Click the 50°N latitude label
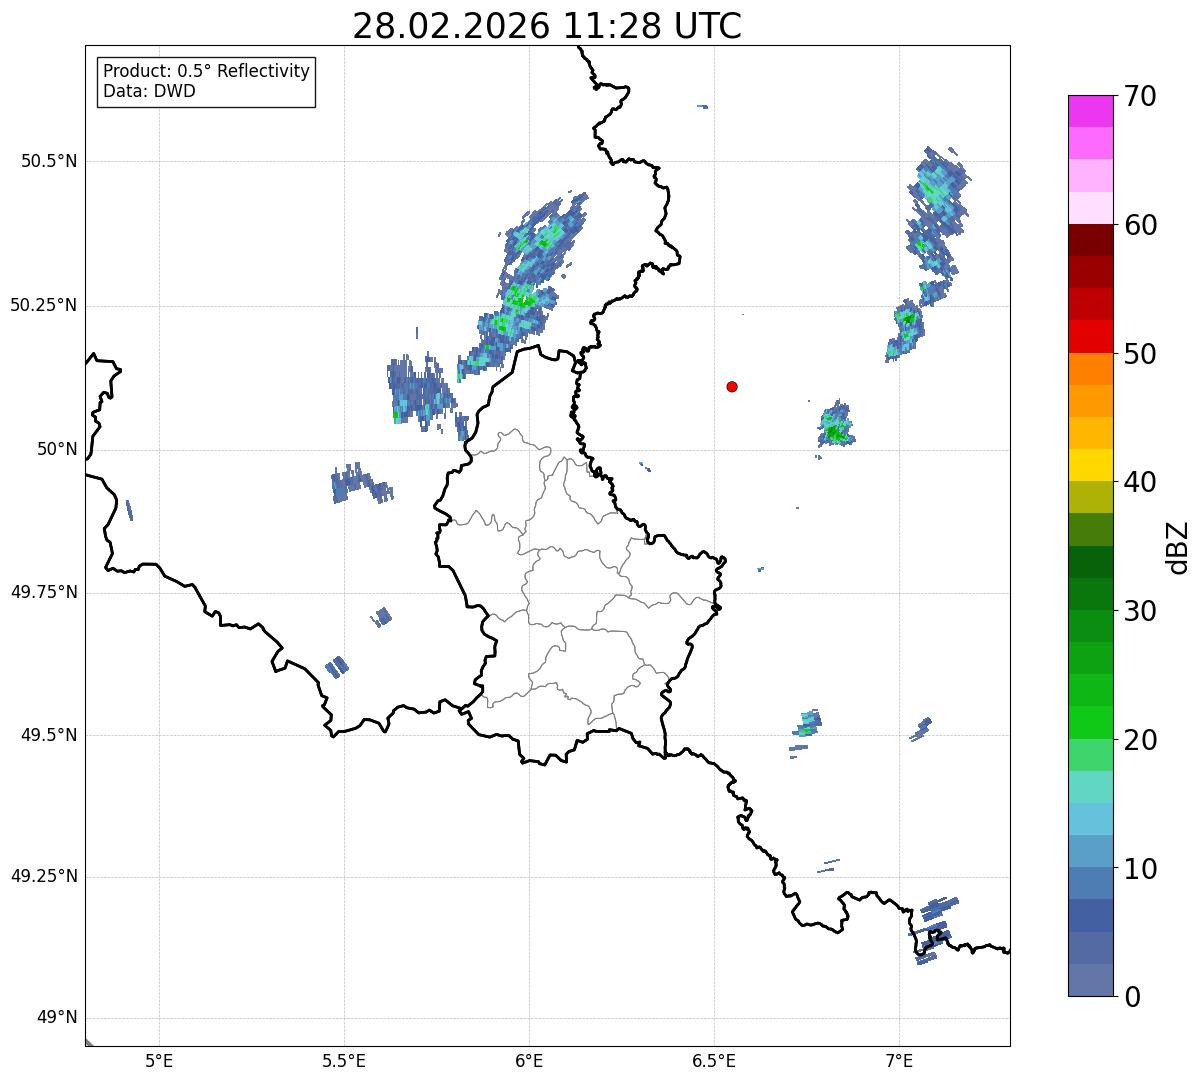The width and height of the screenshot is (1202, 1081). pyautogui.click(x=57, y=449)
